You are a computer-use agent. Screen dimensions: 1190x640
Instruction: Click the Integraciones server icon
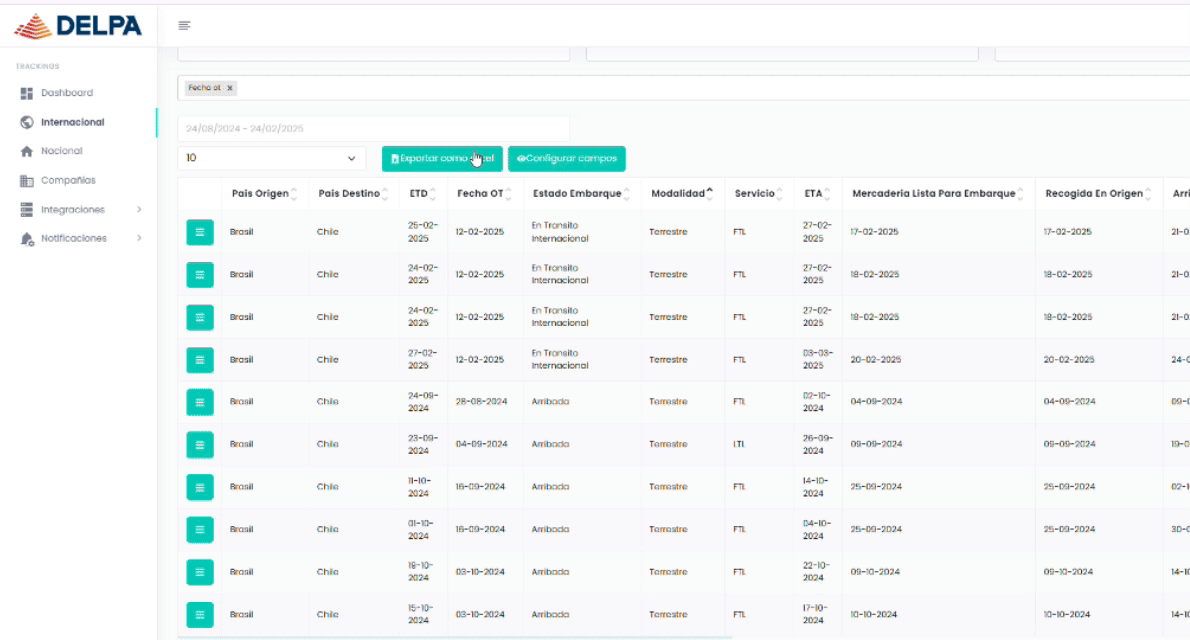pyautogui.click(x=27, y=210)
